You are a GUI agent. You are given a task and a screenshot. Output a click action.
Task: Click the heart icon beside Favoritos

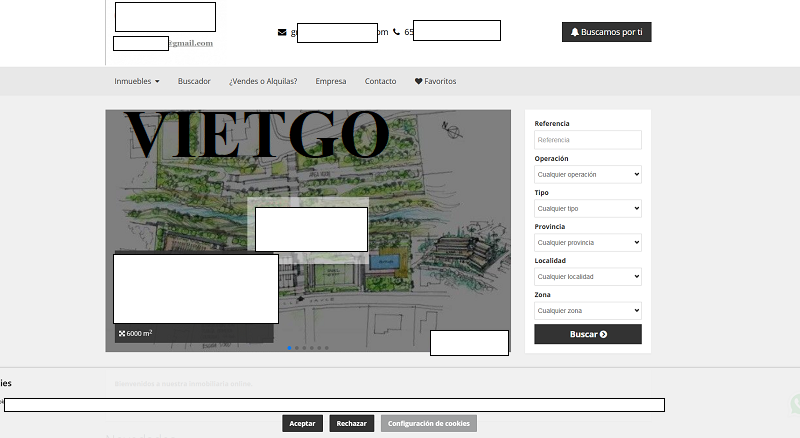pyautogui.click(x=419, y=81)
